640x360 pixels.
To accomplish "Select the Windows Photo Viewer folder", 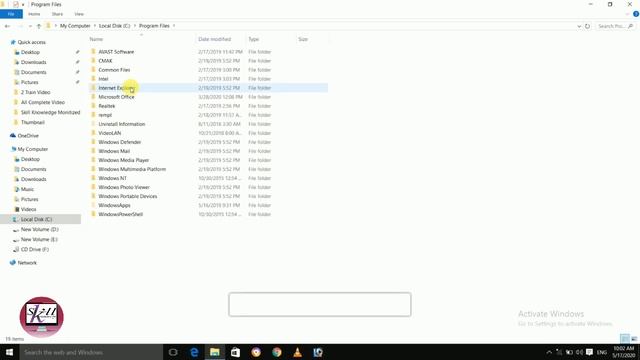I will [124, 187].
